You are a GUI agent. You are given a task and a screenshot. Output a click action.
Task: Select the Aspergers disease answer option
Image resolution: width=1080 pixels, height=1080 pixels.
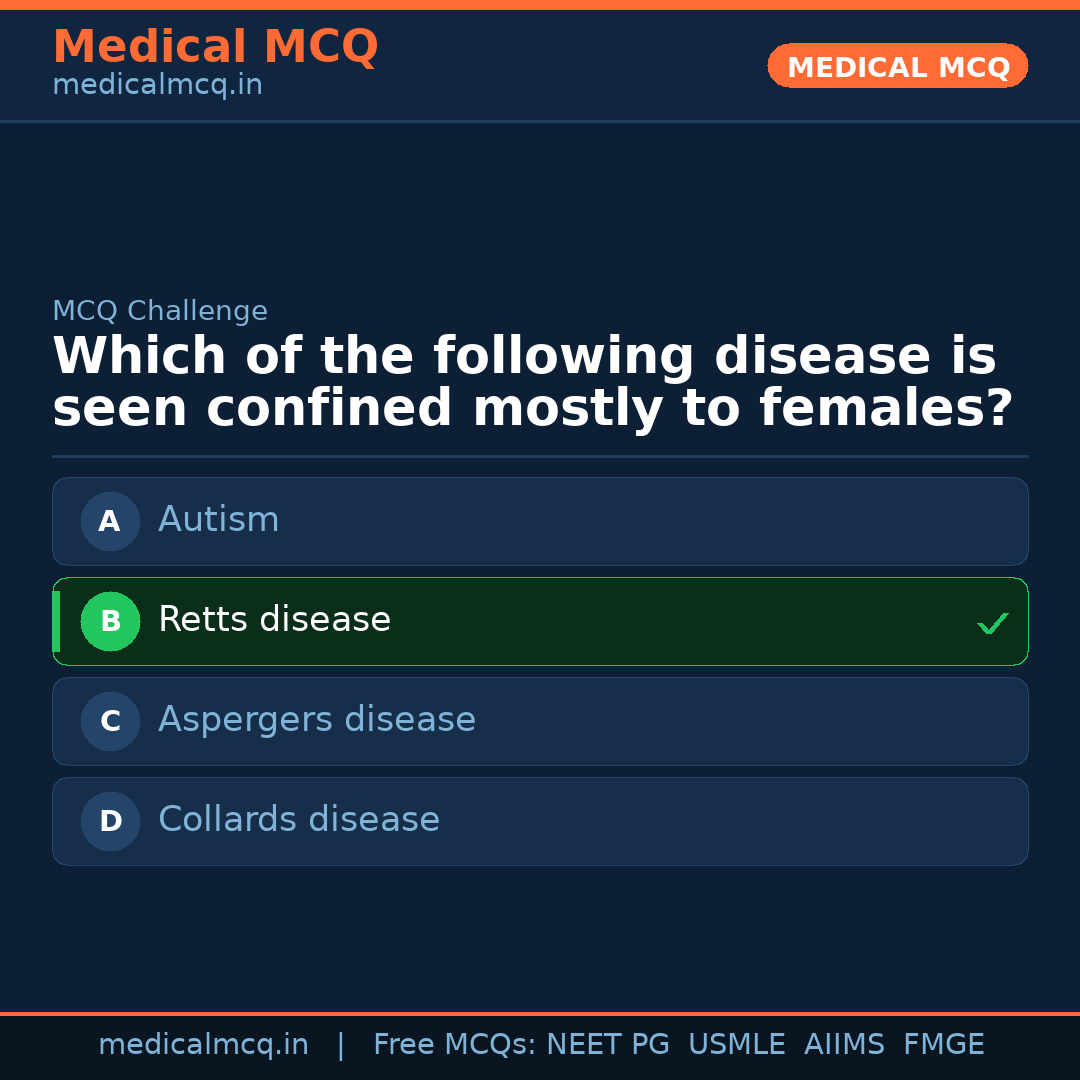click(x=540, y=721)
